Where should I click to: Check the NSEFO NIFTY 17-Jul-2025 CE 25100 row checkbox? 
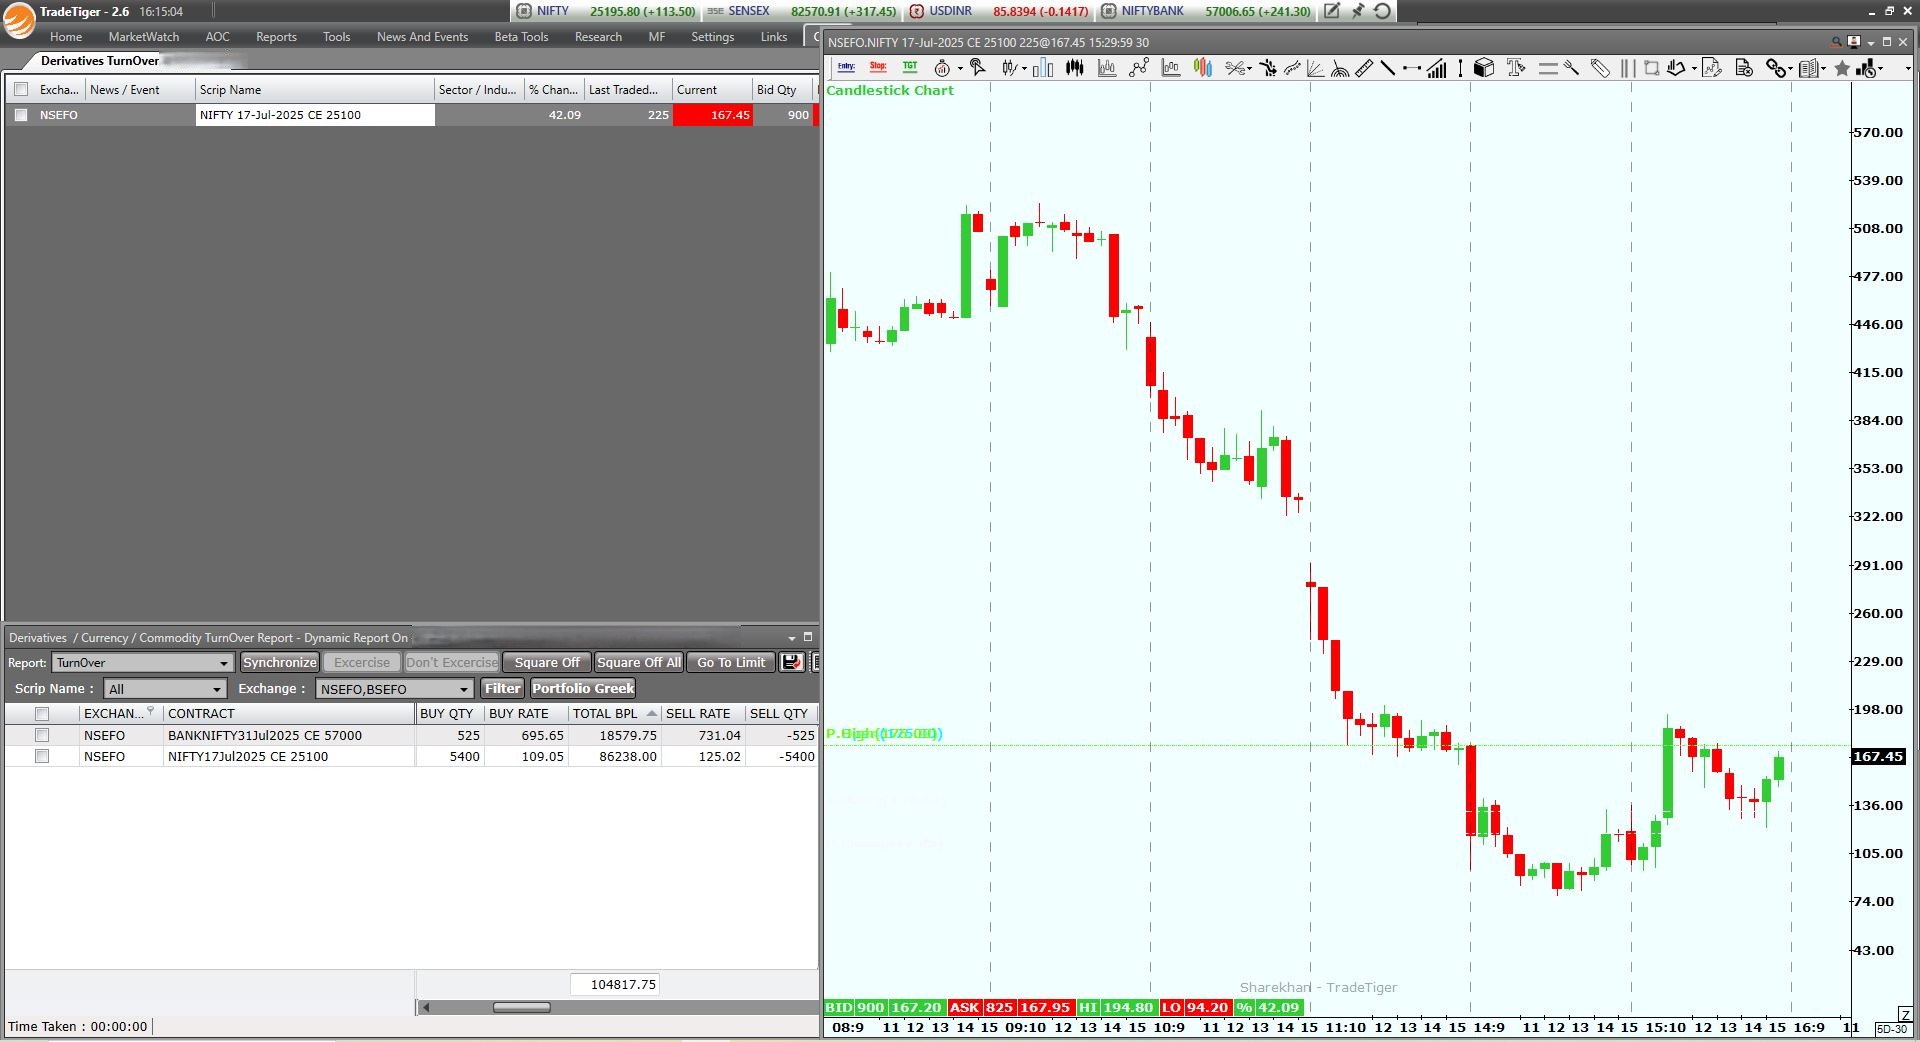(x=21, y=115)
